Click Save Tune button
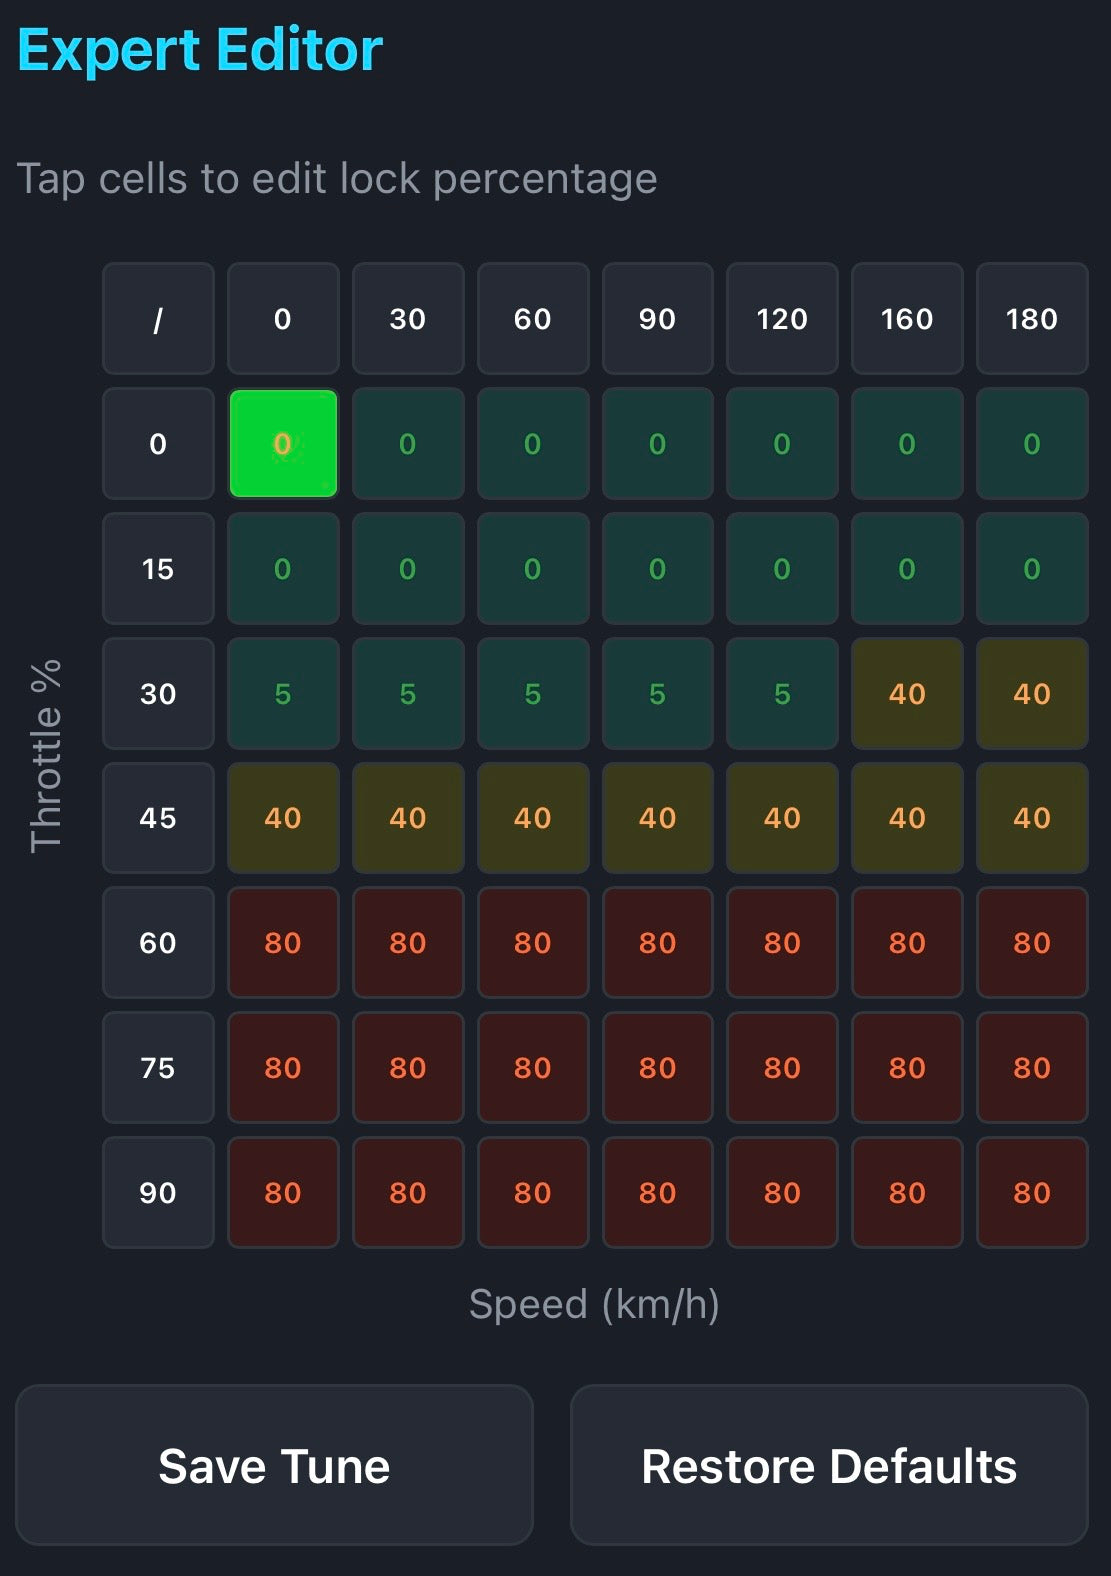 click(x=274, y=1465)
